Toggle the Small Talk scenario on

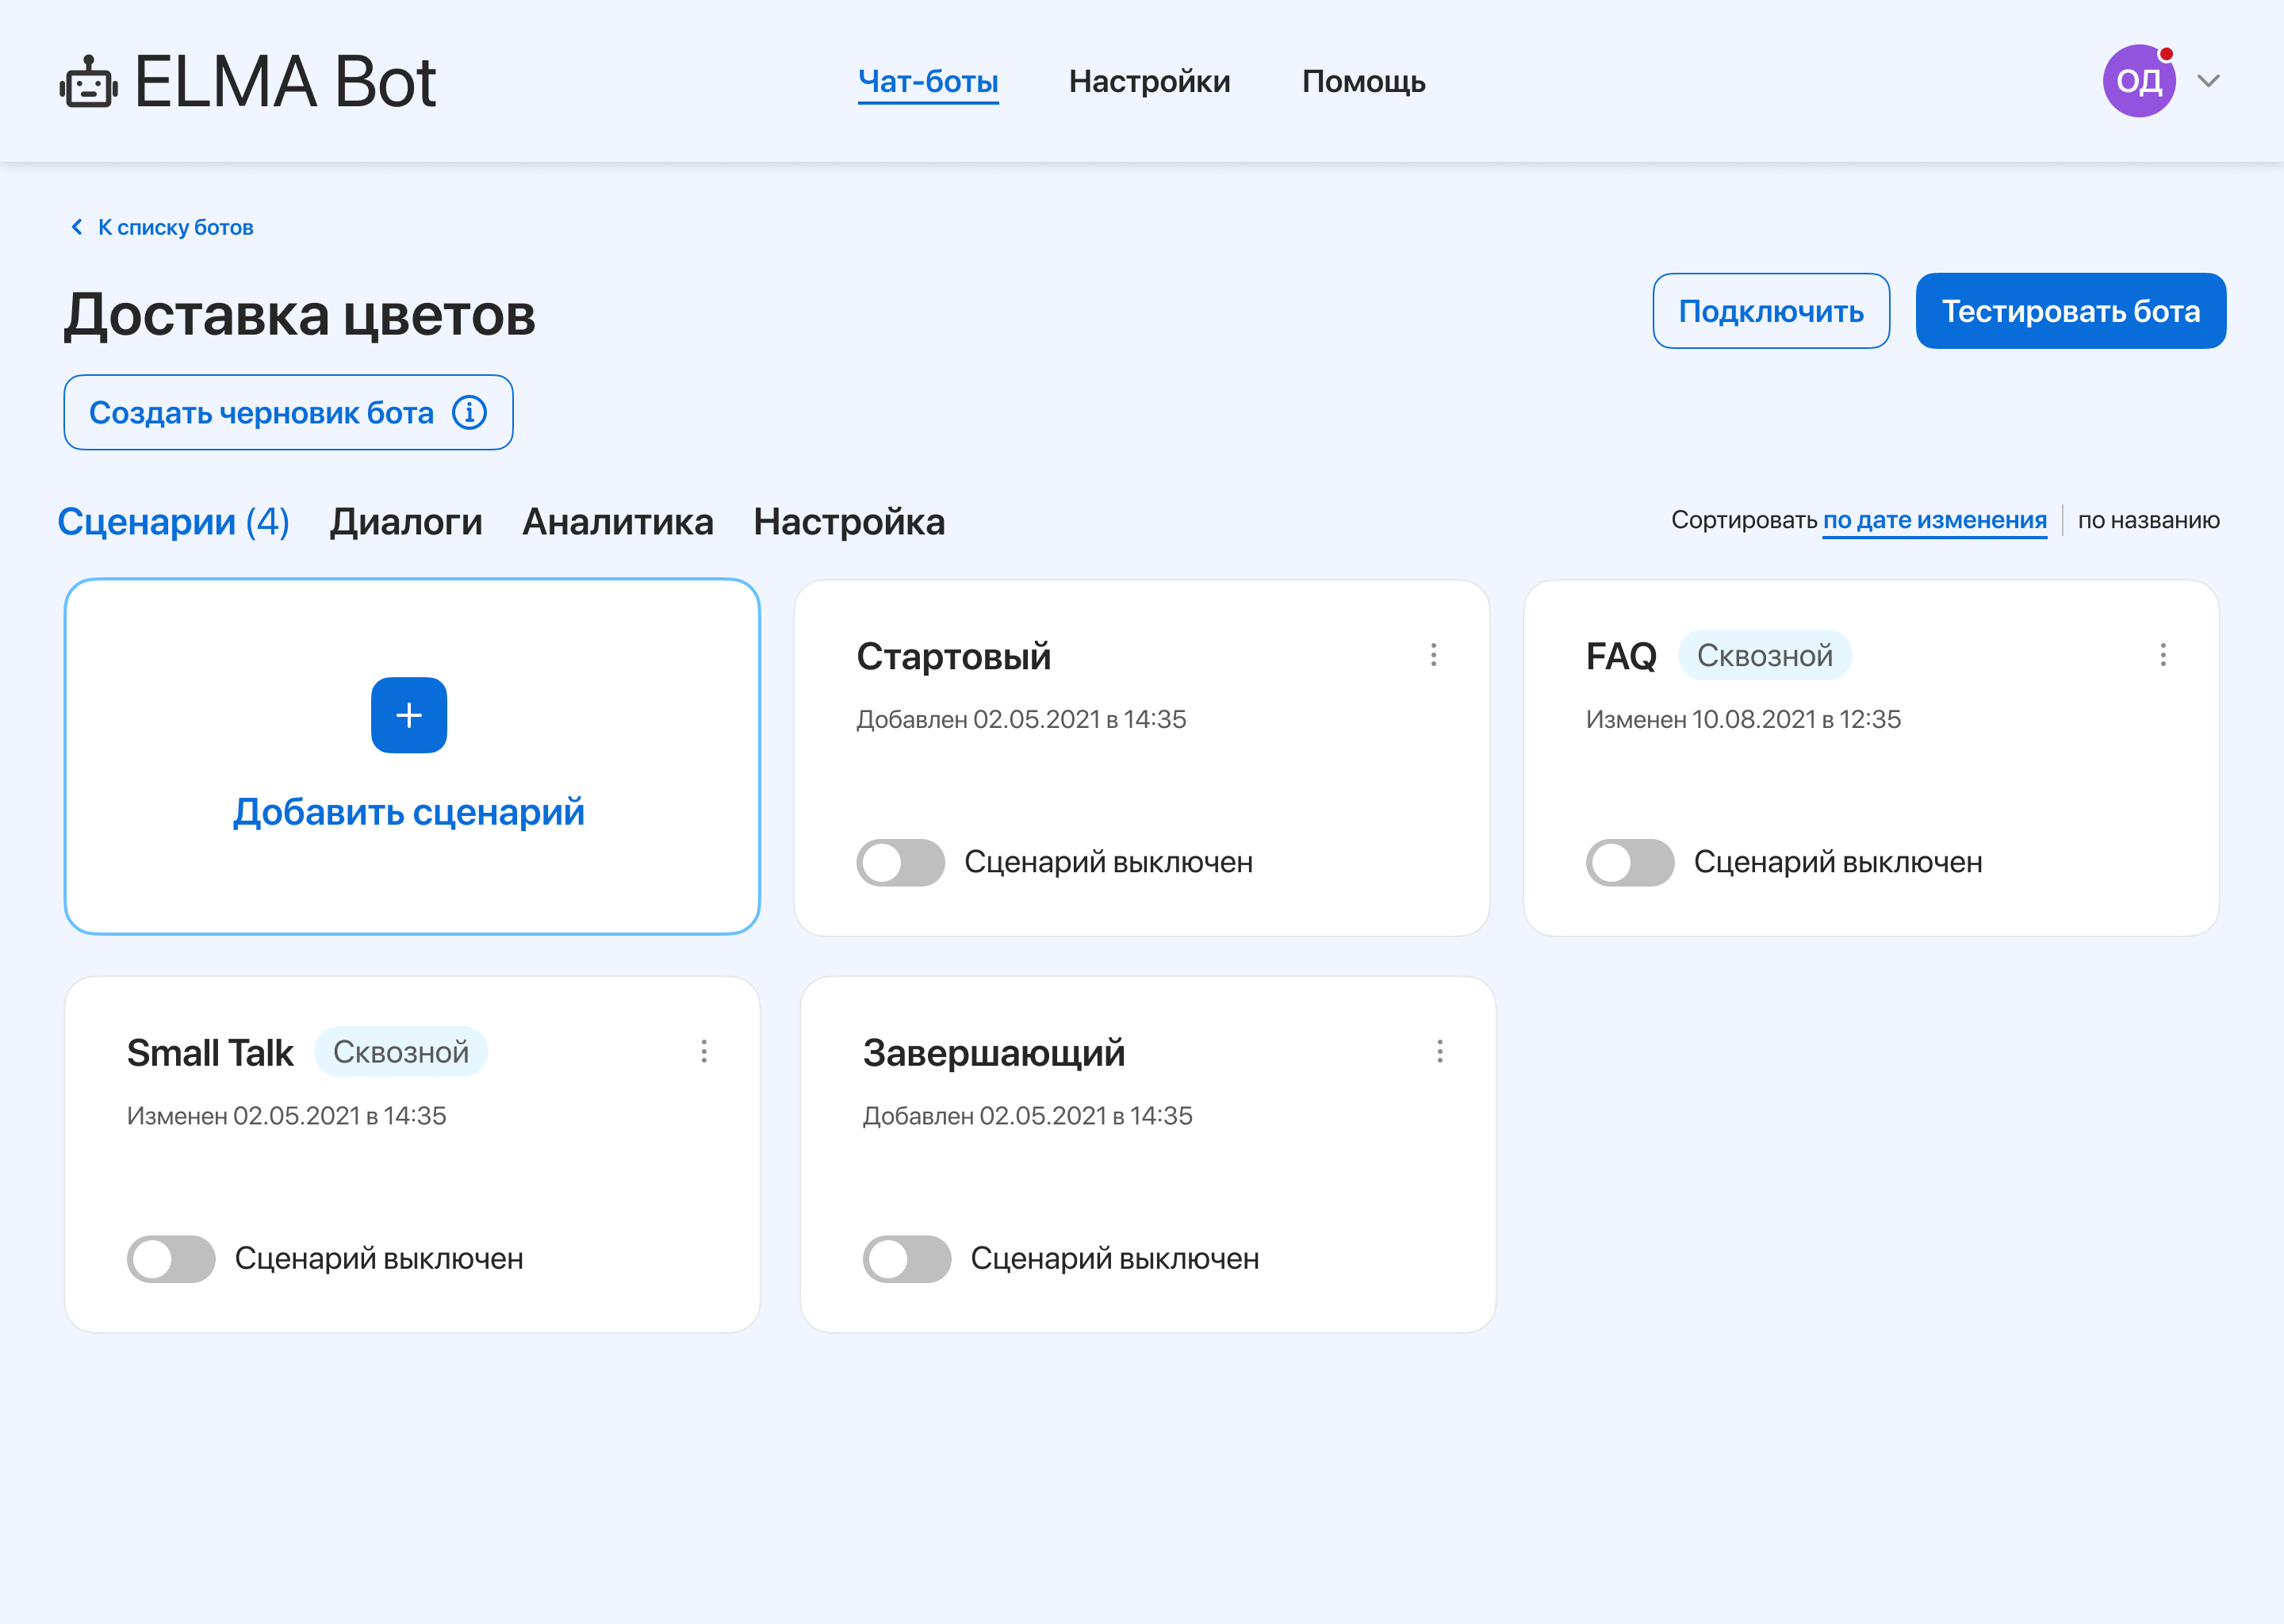coord(171,1258)
